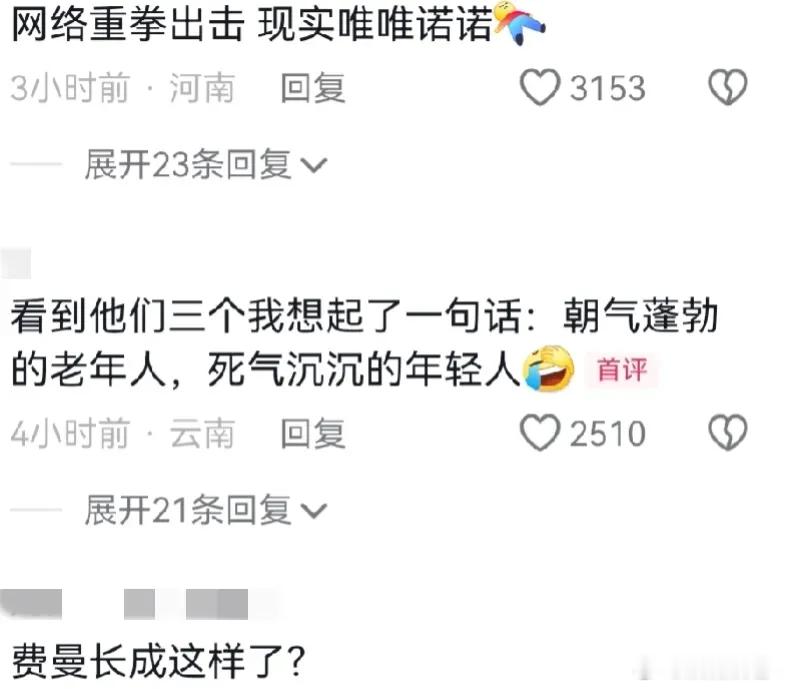Image resolution: width=798 pixels, height=689 pixels.
Task: Dislike the Henan comment via broken heart
Action: 728,87
